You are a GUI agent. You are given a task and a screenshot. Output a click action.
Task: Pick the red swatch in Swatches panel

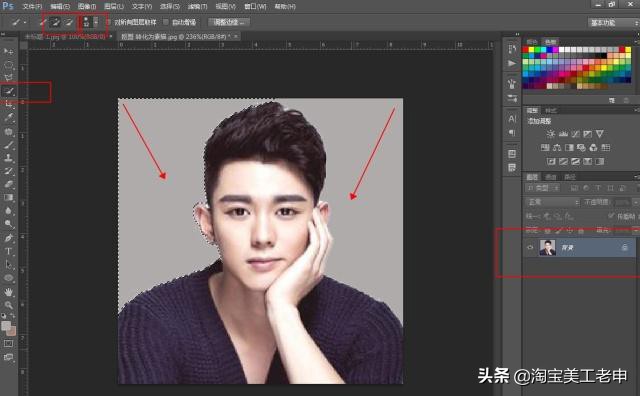[x=525, y=50]
